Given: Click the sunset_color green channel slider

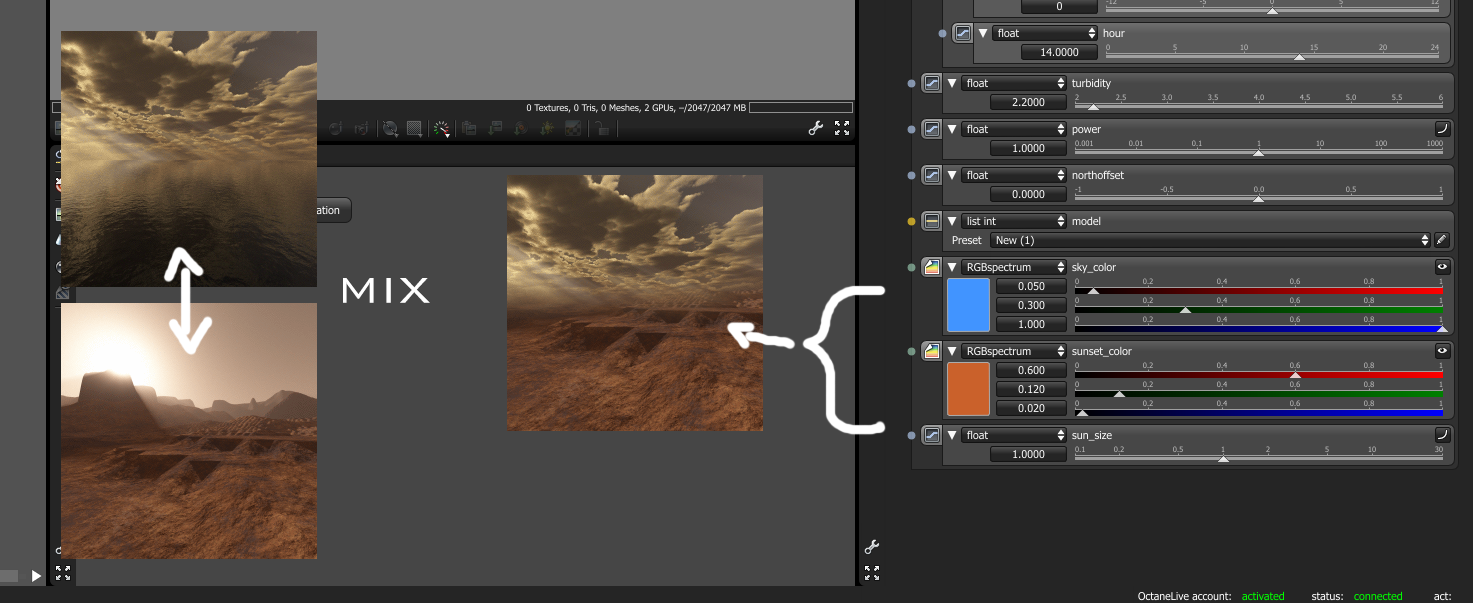Looking at the screenshot, I should click(x=1259, y=392).
